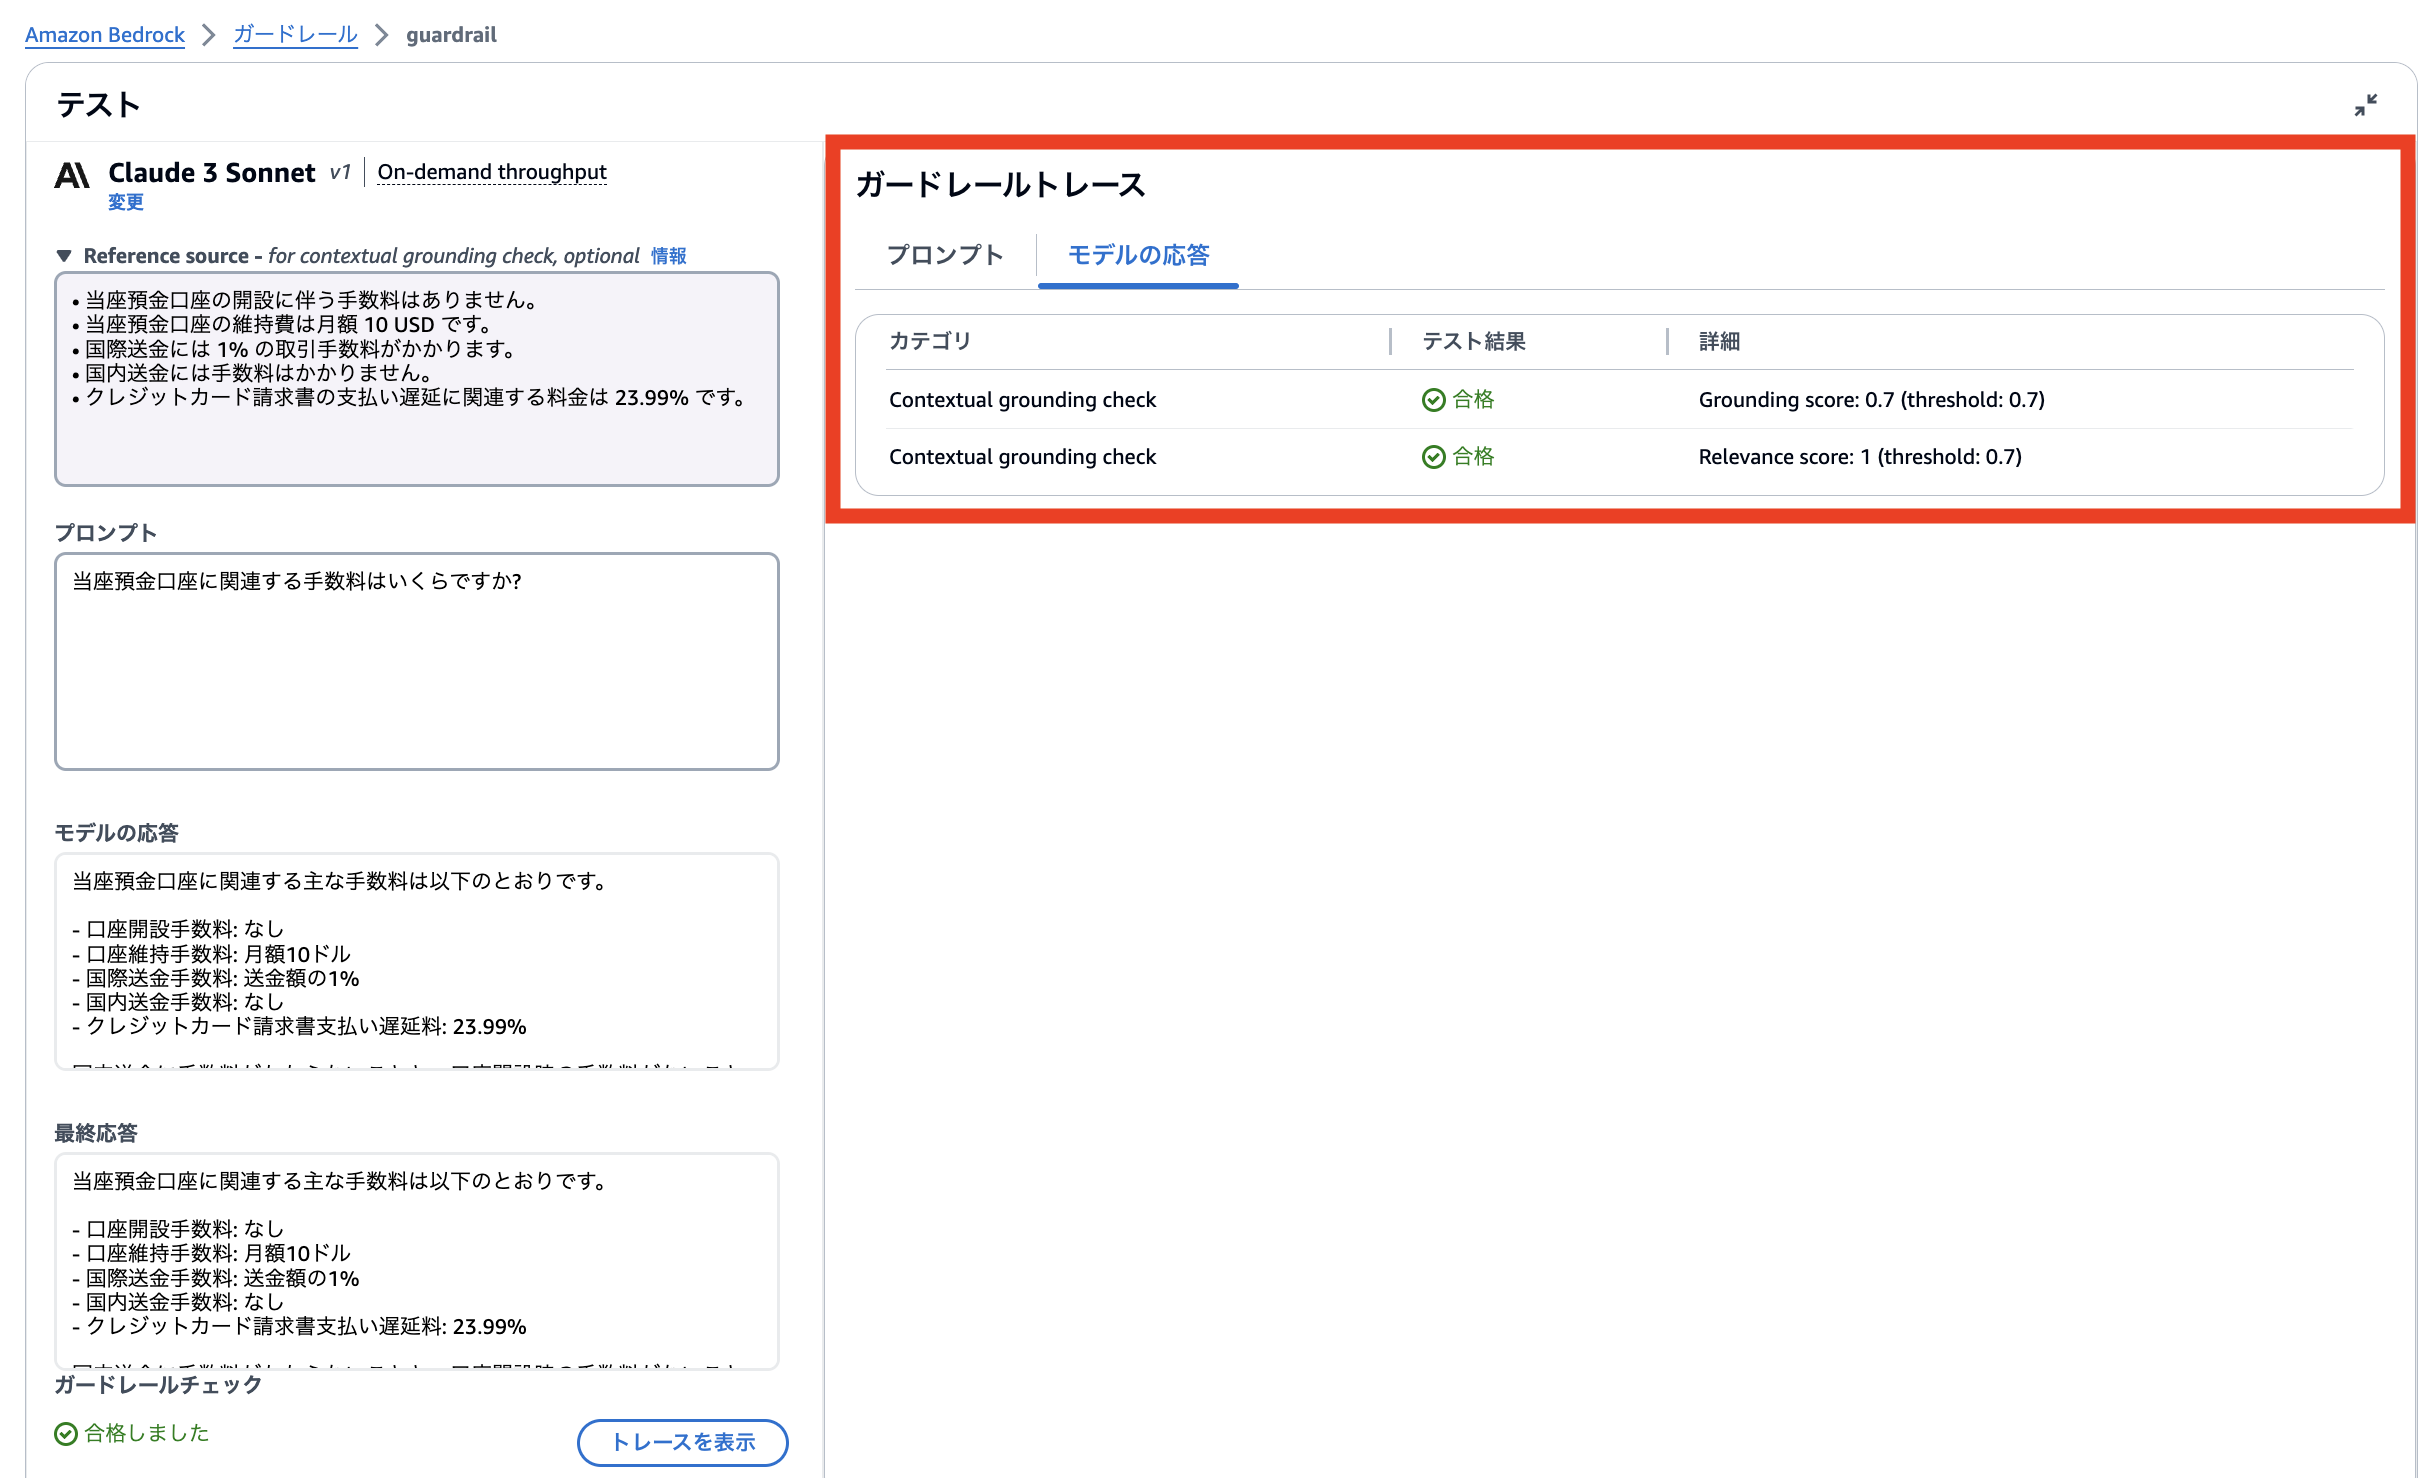Click the chevron after Amazon Bedrock in the breadcrumb
Viewport: 2432px width, 1478px height.
click(x=209, y=35)
